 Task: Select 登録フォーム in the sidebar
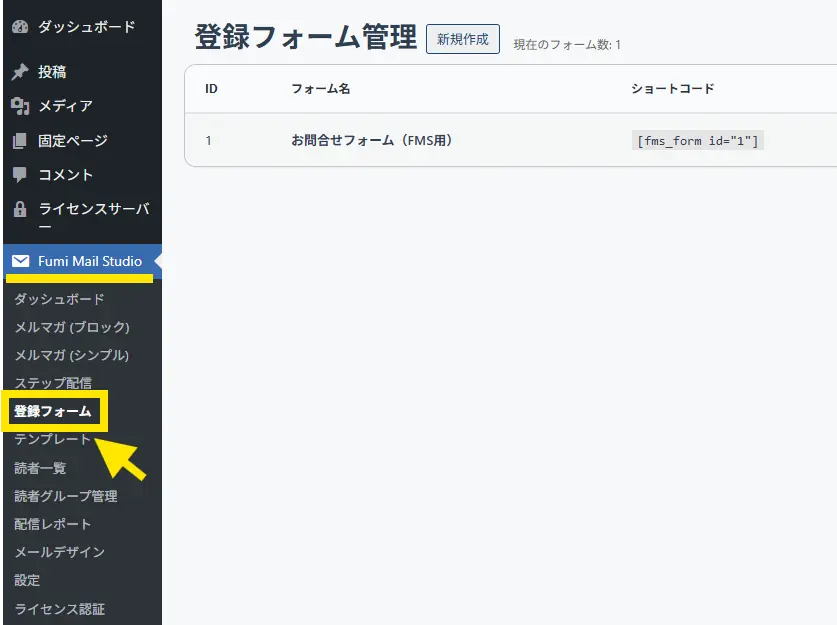click(53, 411)
